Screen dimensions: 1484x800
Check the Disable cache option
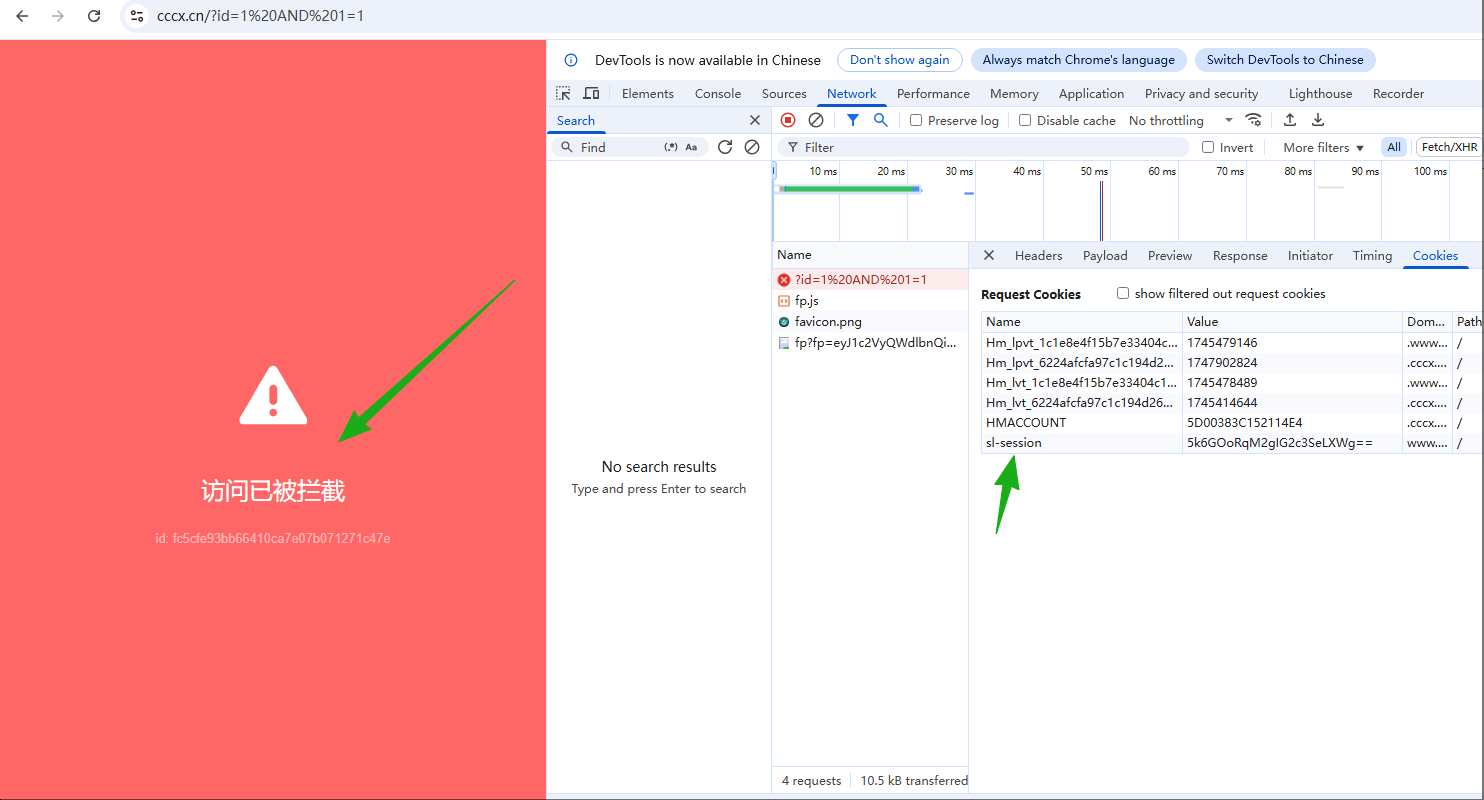tap(1025, 121)
